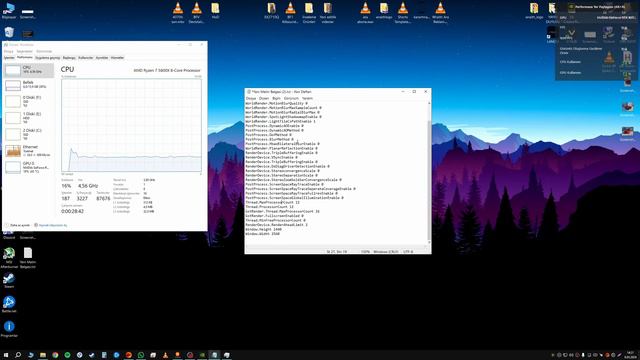The width and height of the screenshot is (640, 360).
Task: Open the taskbar clock and date
Action: [630, 355]
